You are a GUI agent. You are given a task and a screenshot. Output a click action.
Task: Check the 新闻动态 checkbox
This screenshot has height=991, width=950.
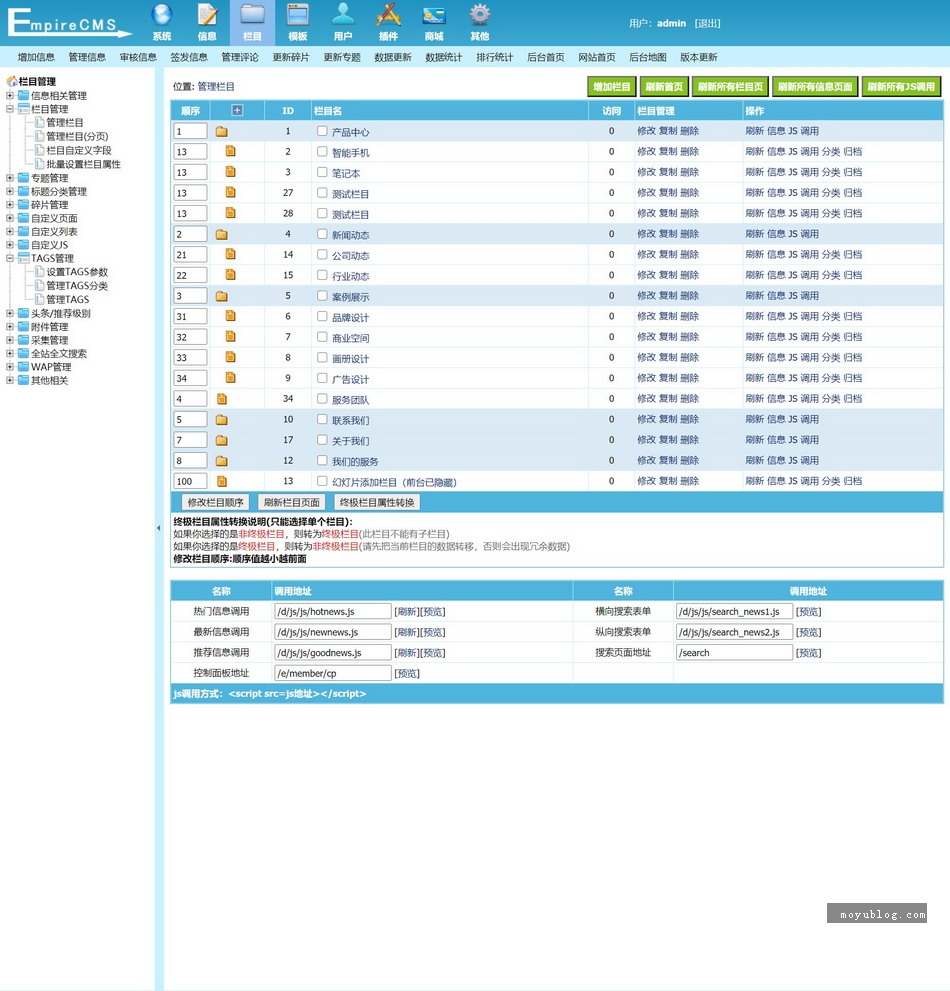(x=322, y=234)
